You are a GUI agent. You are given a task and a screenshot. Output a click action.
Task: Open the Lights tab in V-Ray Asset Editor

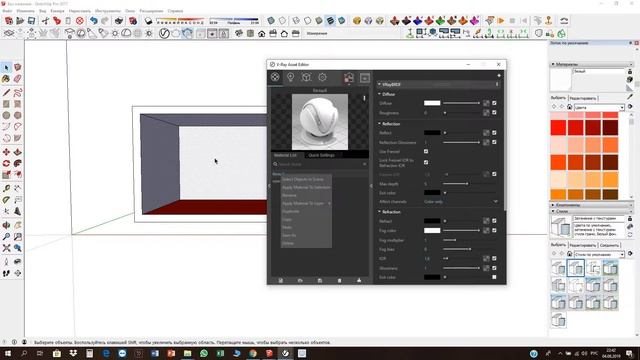[291, 77]
